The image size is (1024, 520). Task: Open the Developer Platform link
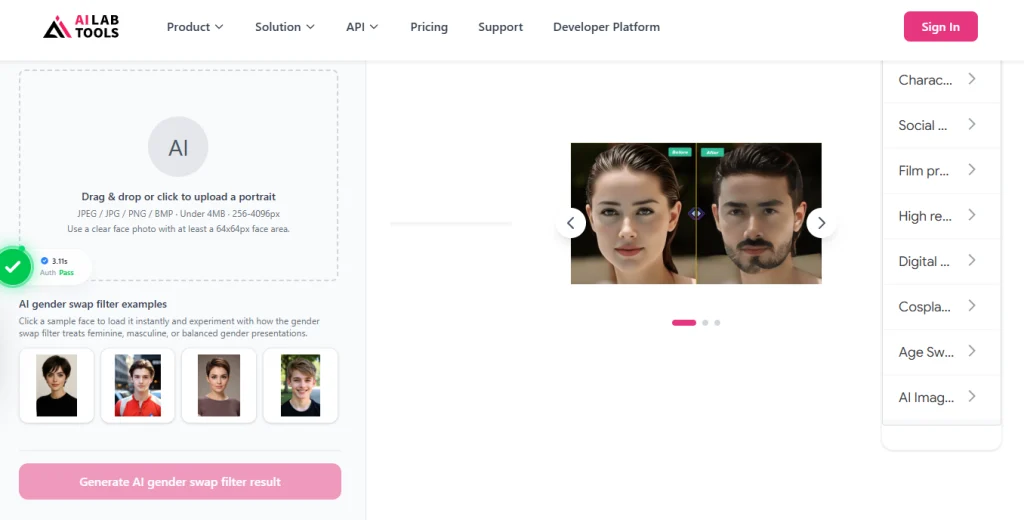606,27
